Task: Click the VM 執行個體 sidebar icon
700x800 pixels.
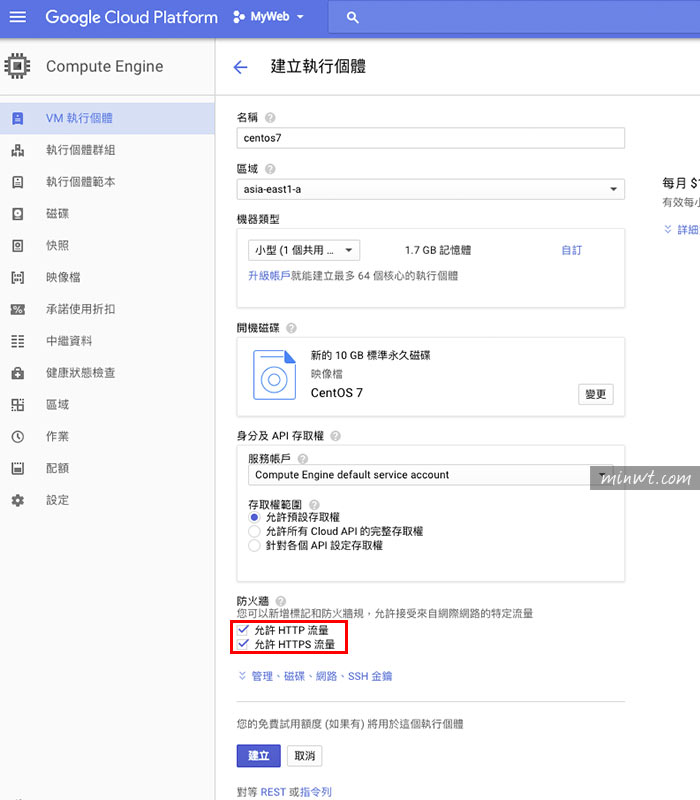Action: 18,118
